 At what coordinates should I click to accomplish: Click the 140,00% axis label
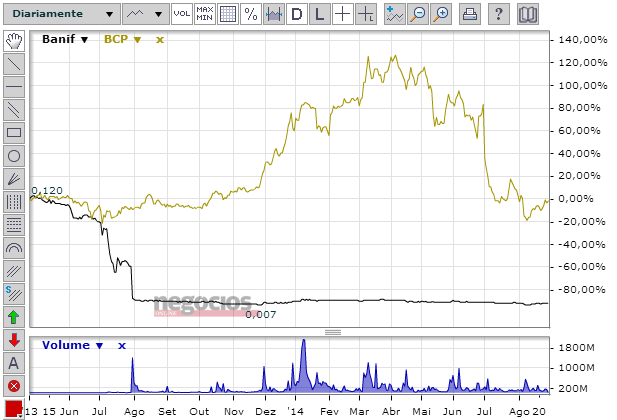click(x=583, y=40)
